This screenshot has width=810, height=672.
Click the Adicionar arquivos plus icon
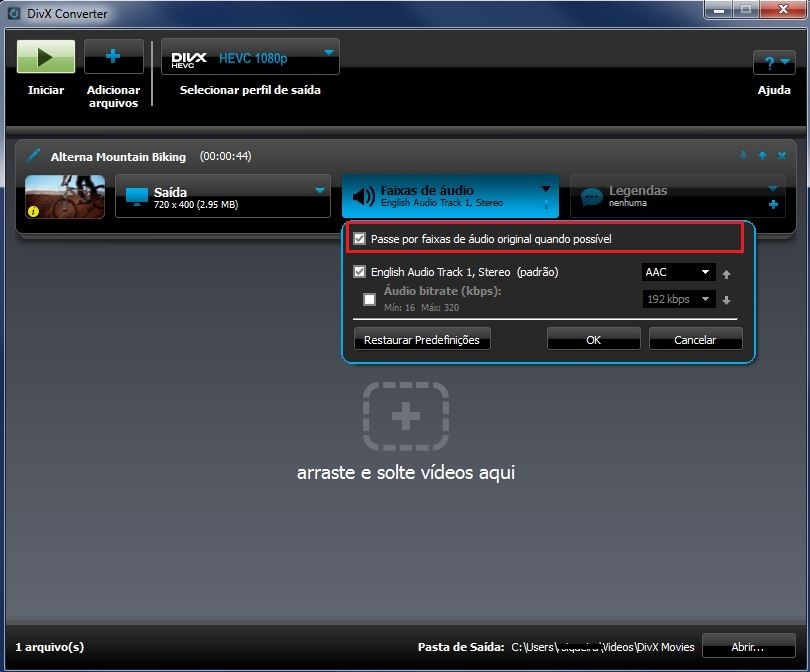114,56
